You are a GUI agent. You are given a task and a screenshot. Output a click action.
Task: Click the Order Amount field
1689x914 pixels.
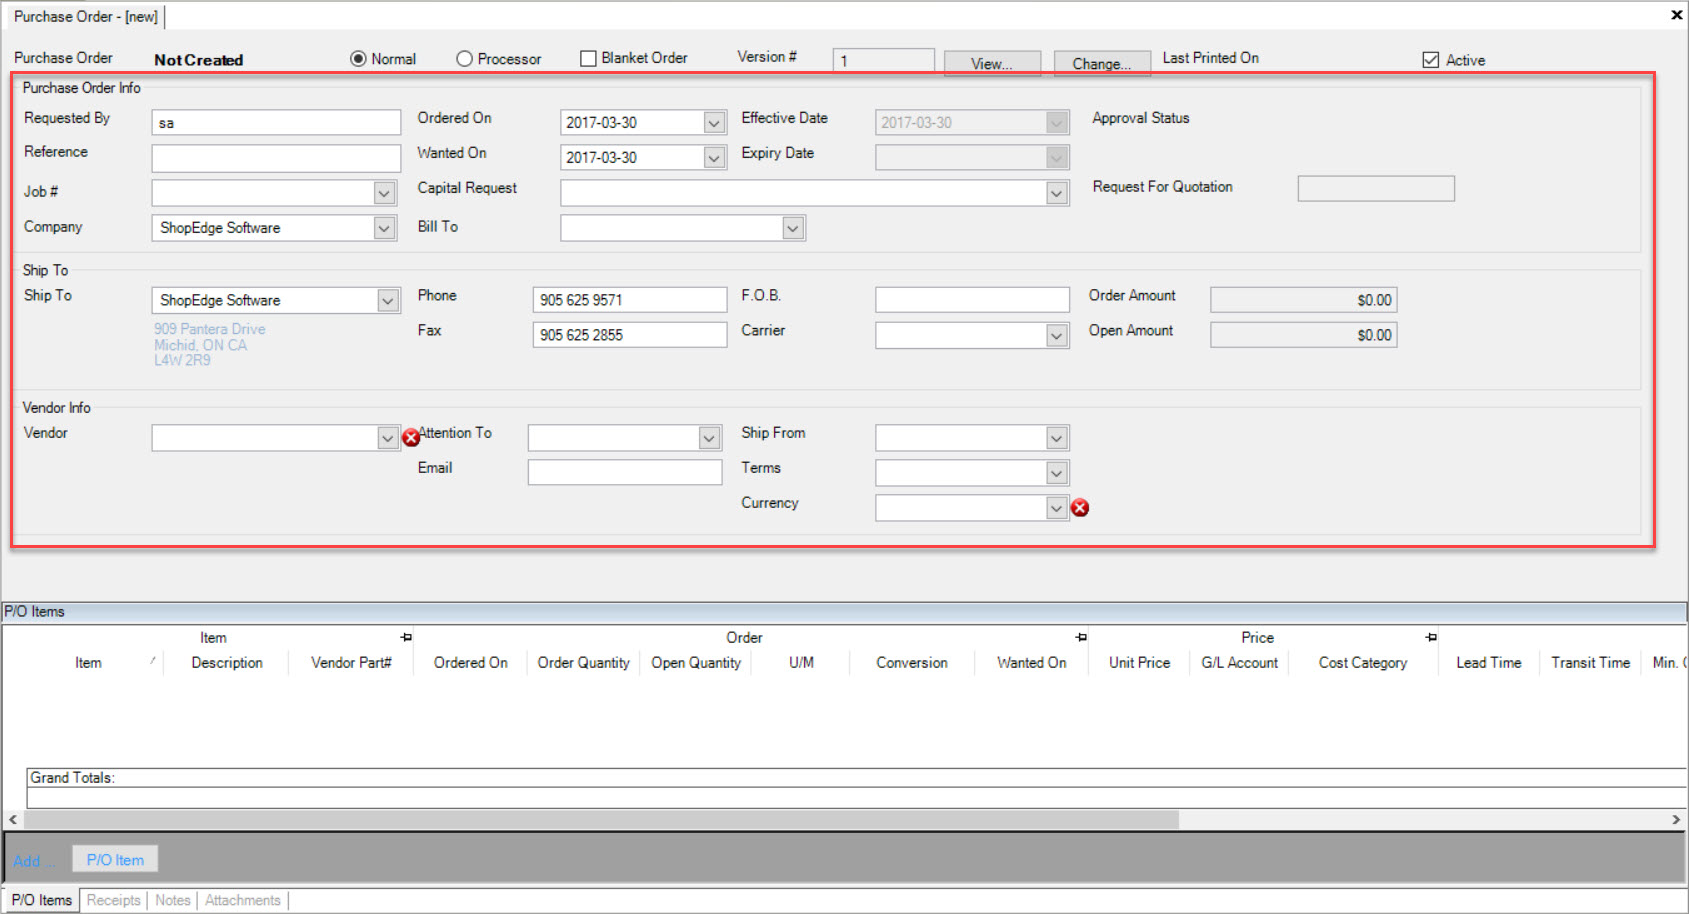1304,300
